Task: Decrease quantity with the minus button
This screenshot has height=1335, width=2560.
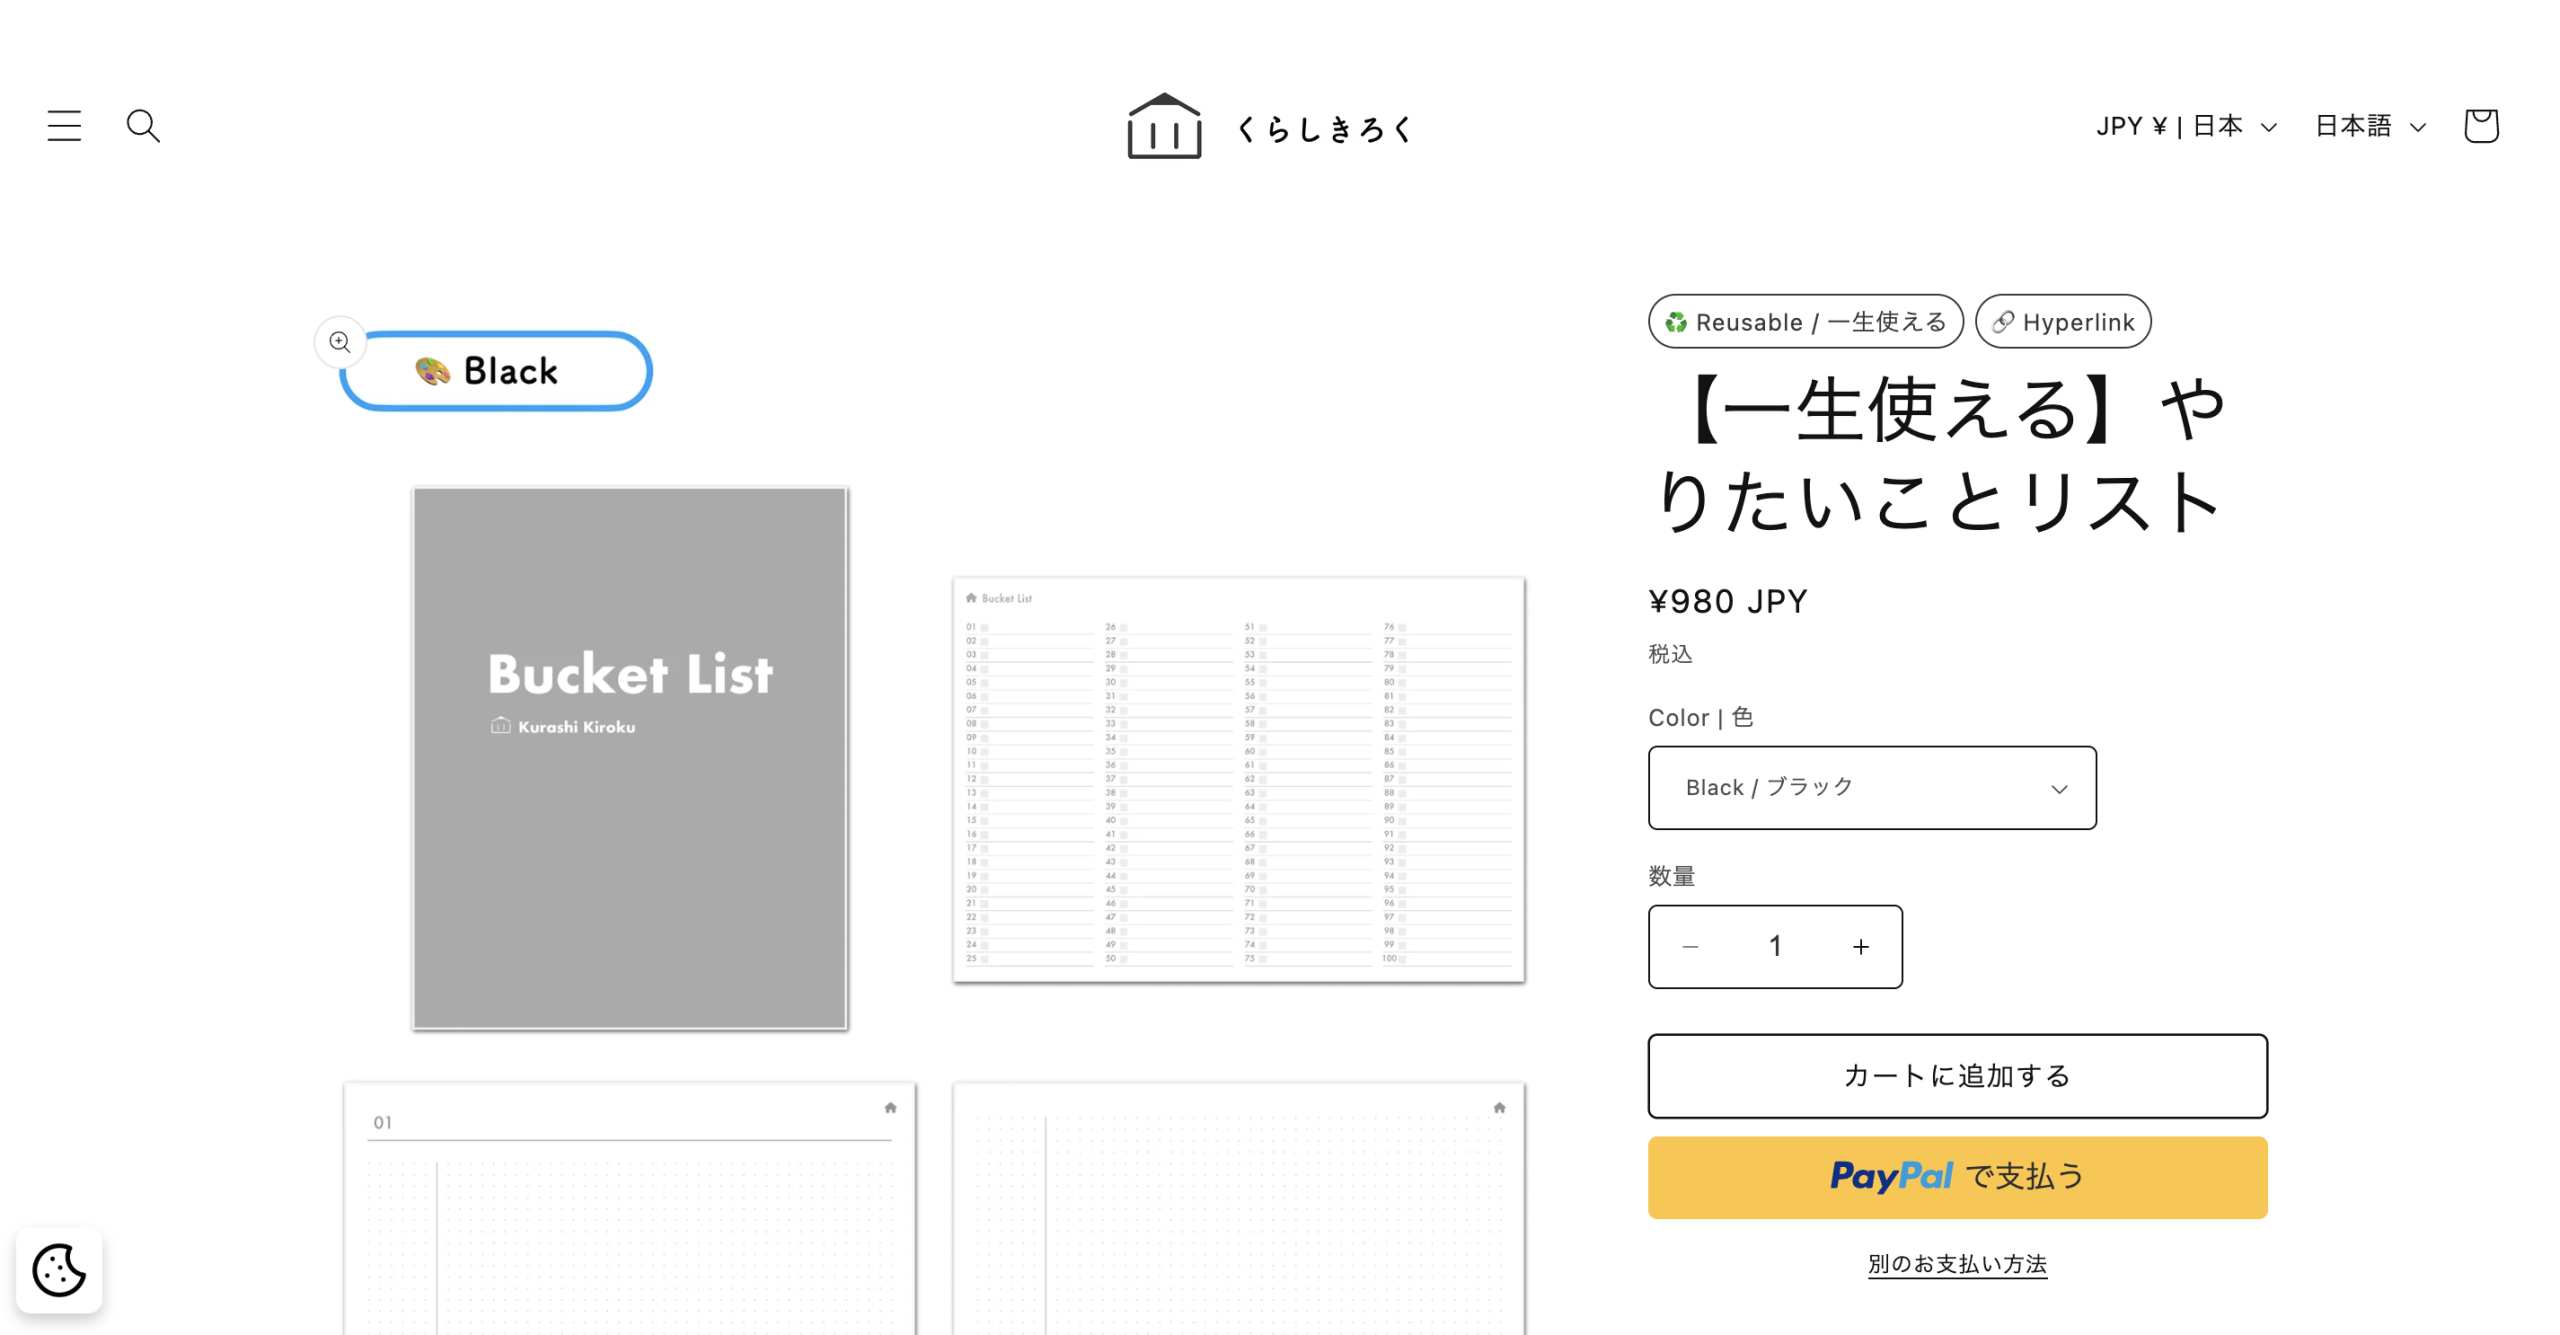Action: [1690, 947]
